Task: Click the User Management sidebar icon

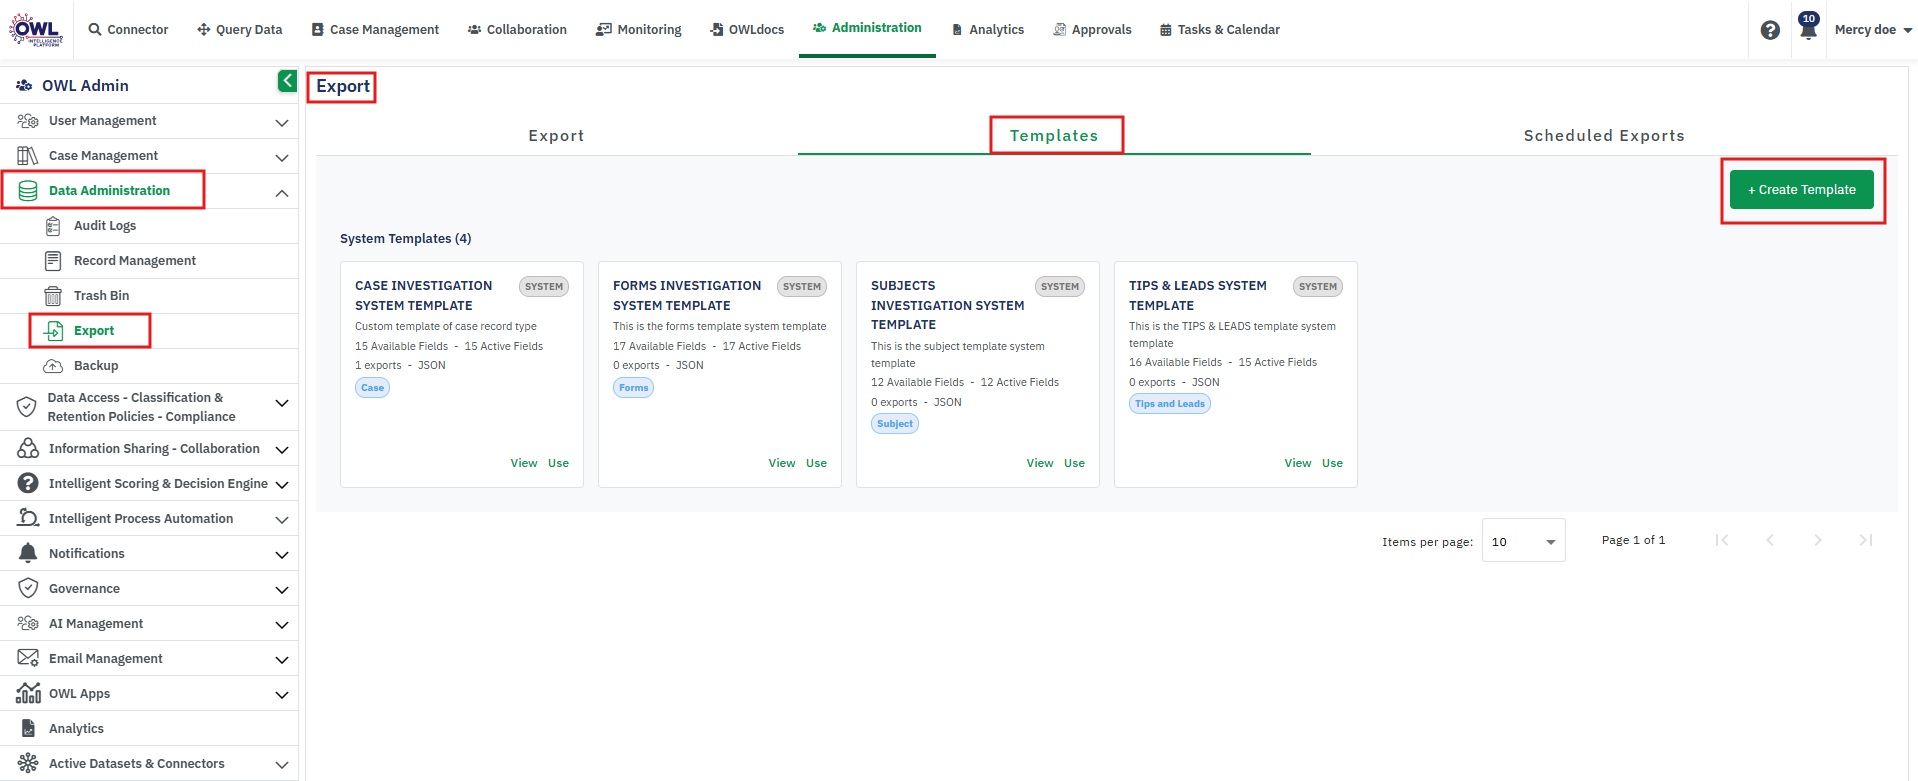Action: (x=28, y=121)
